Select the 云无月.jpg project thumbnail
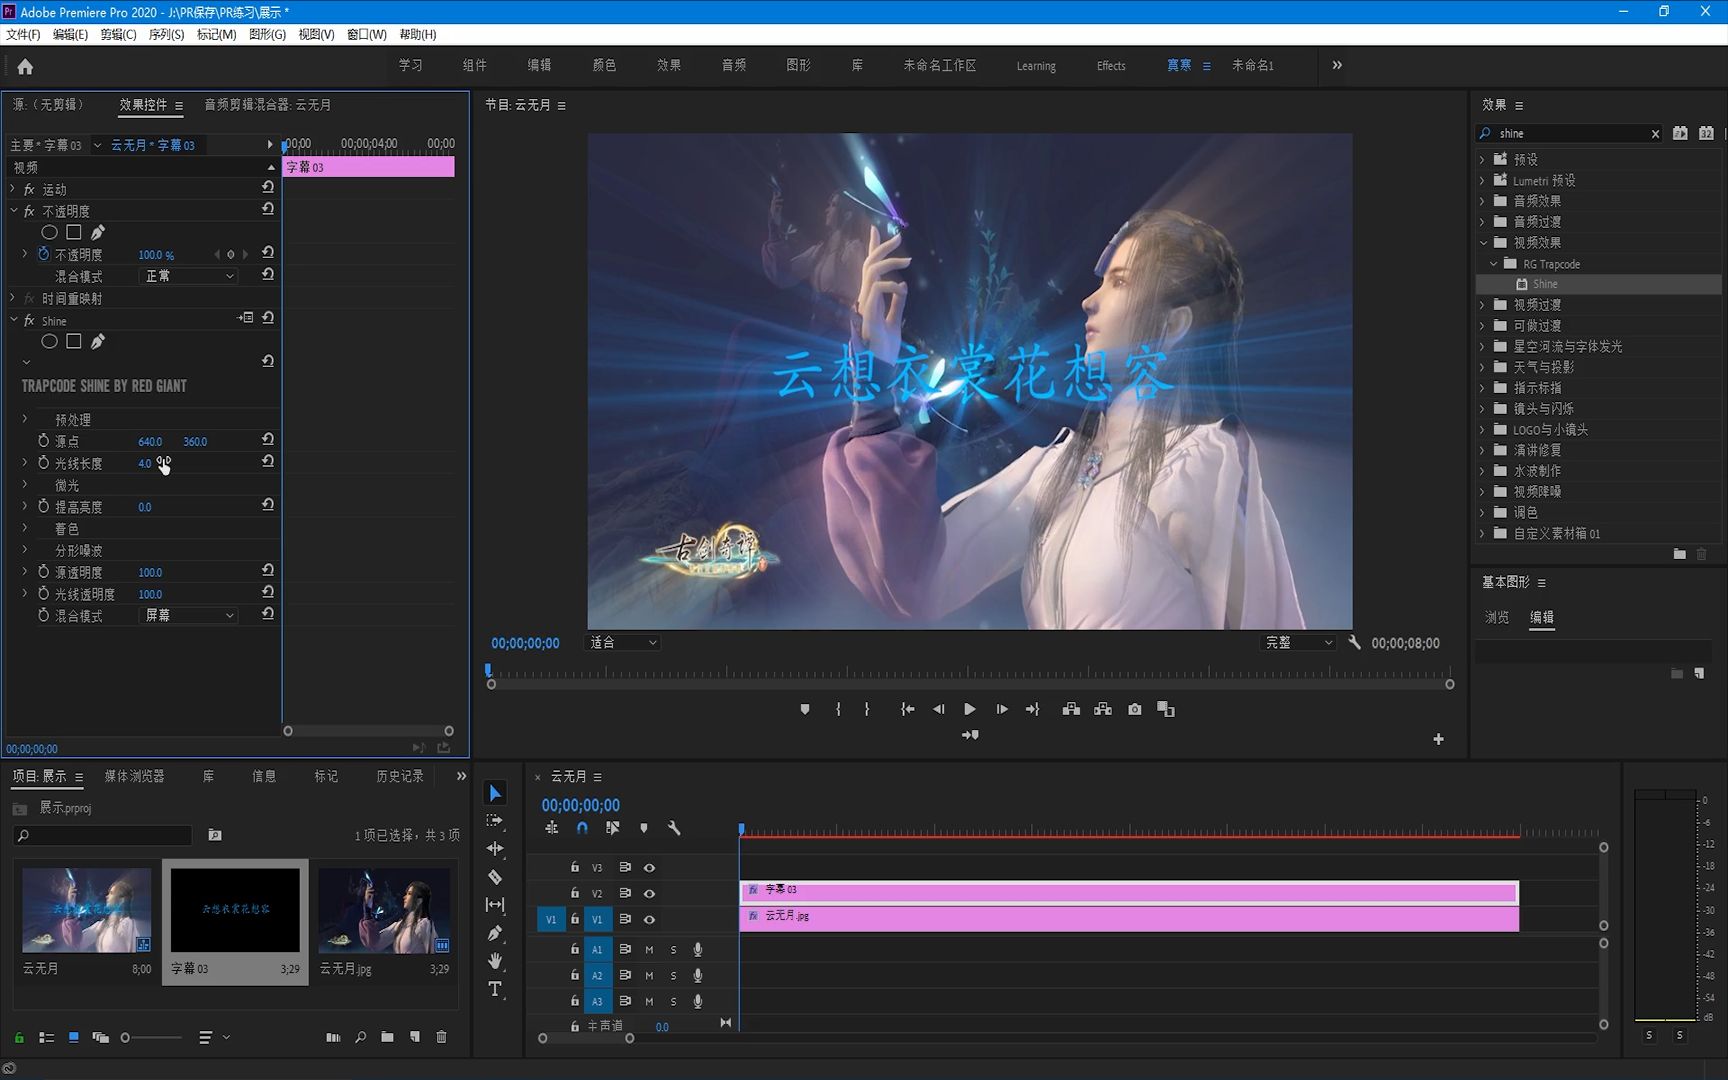This screenshot has height=1080, width=1728. coord(384,910)
